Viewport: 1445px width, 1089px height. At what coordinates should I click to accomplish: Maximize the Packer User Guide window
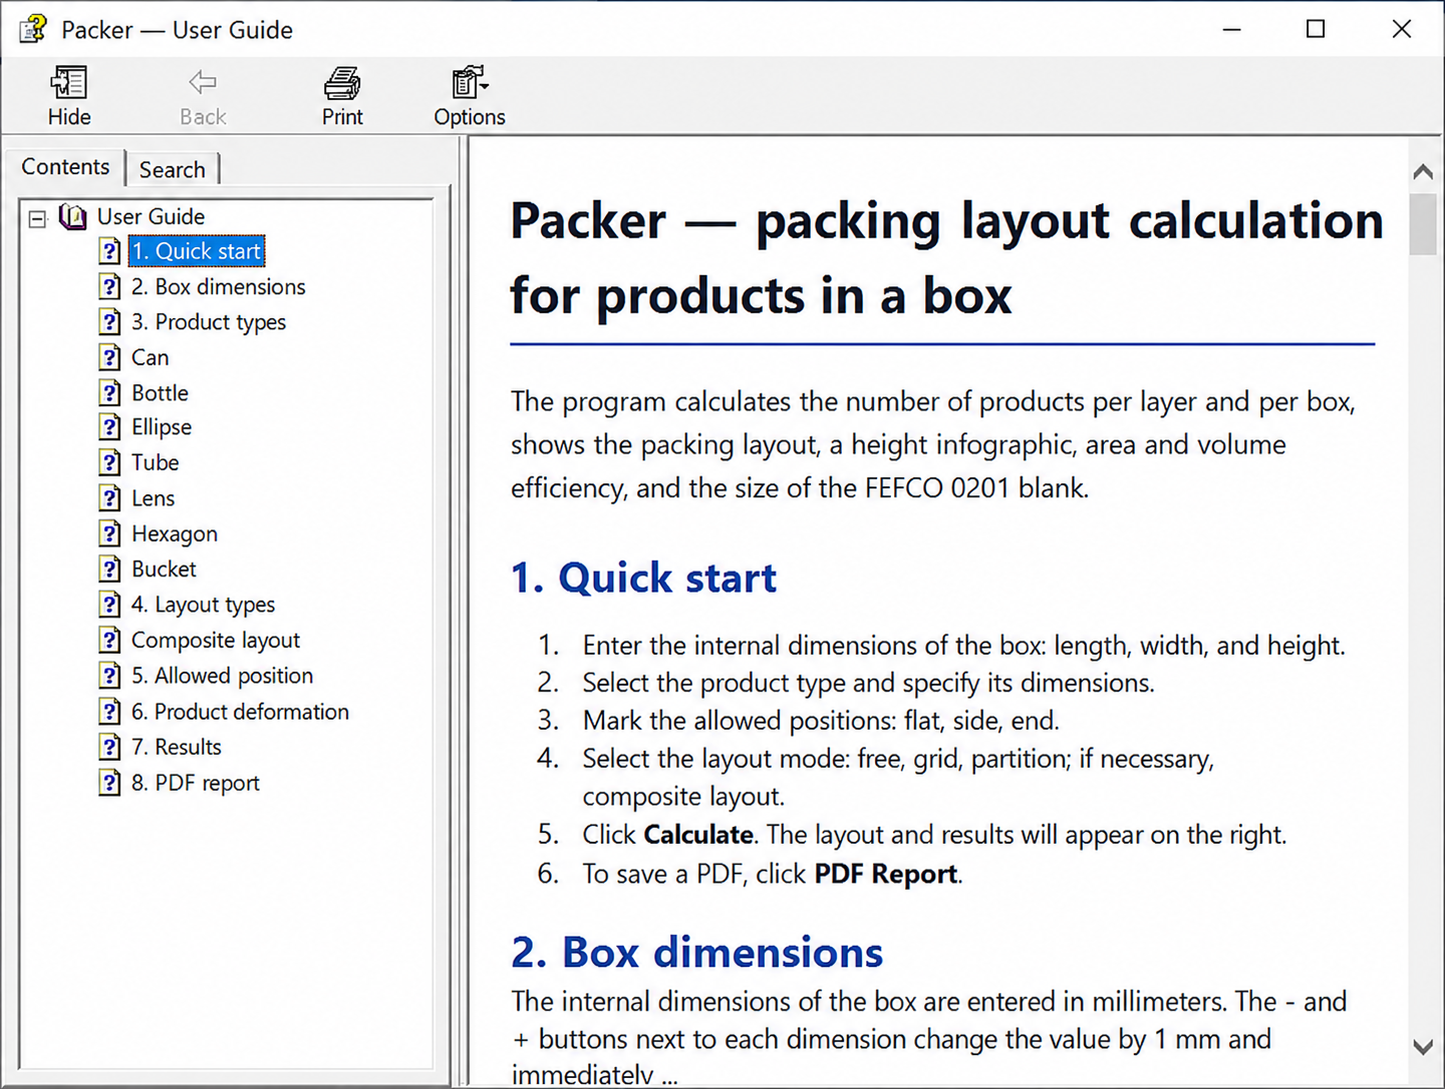[1316, 29]
